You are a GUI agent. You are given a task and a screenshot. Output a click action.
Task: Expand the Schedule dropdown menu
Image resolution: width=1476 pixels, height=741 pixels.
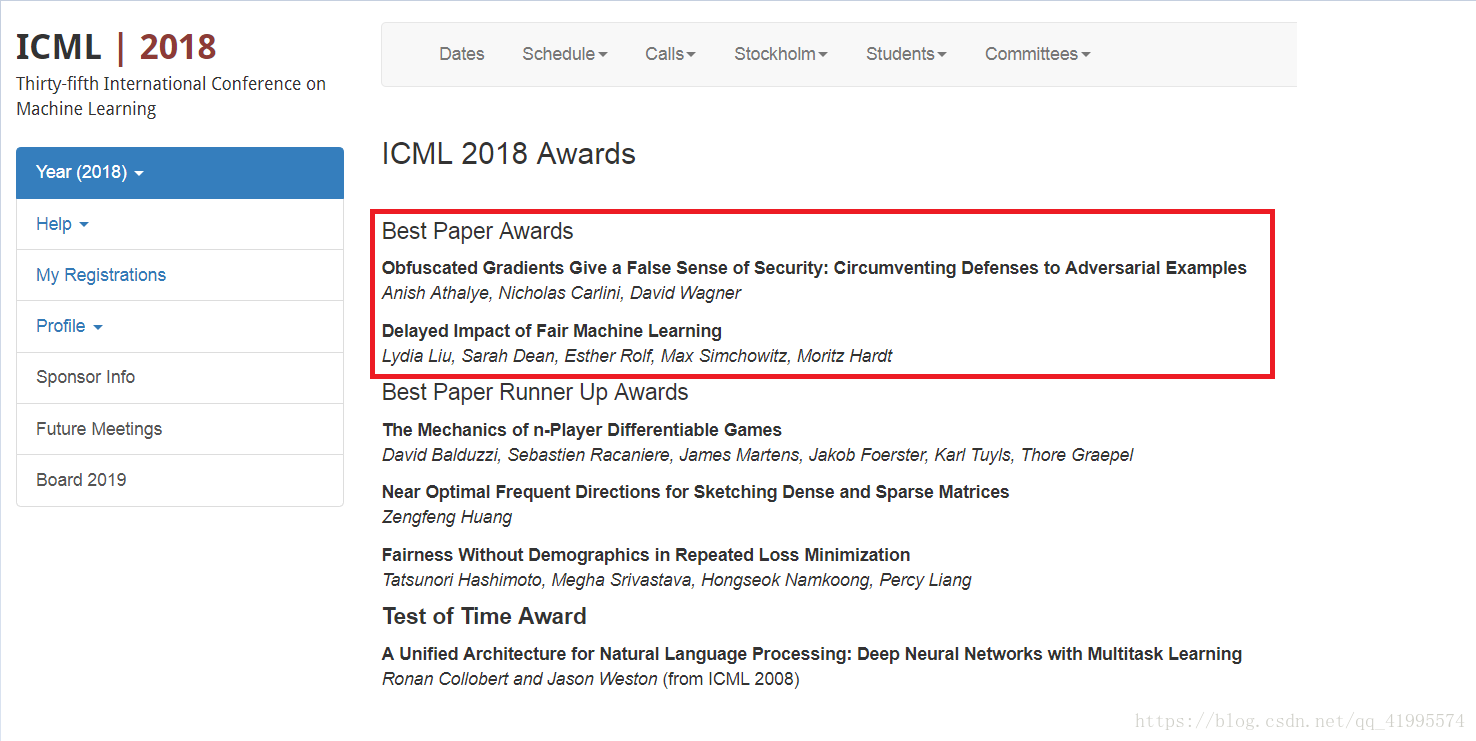pos(564,54)
